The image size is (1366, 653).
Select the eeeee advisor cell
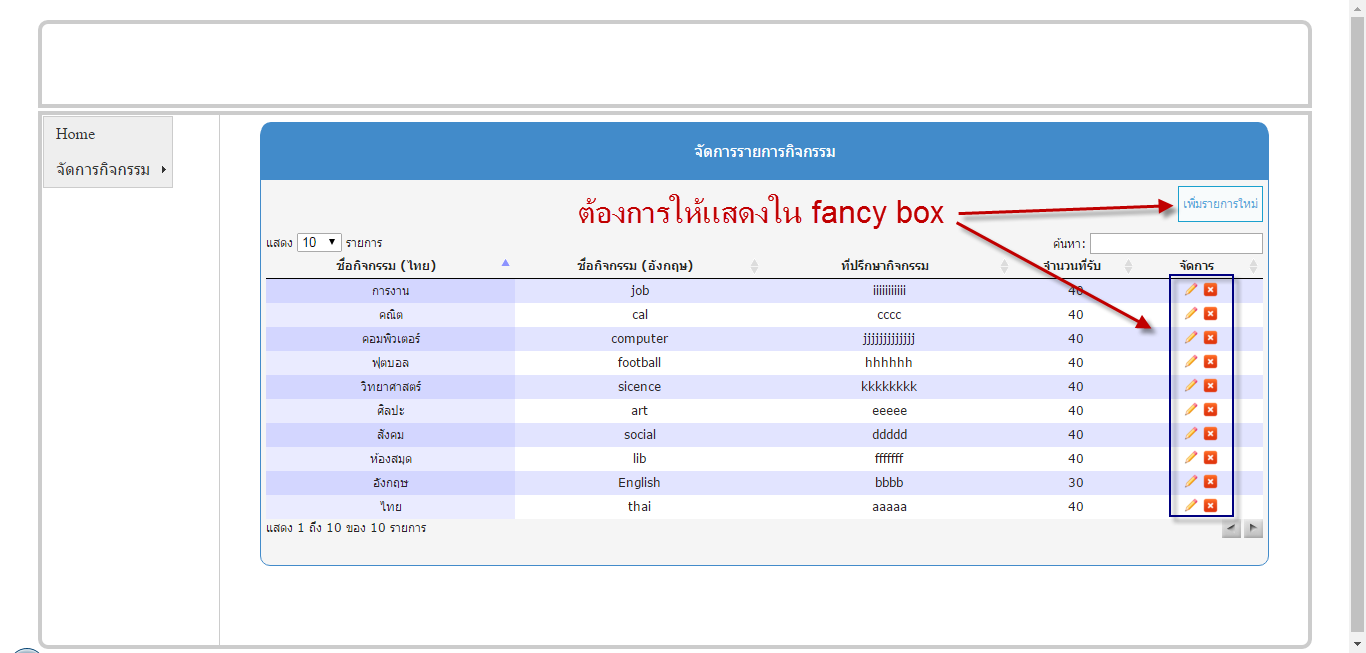tap(888, 411)
